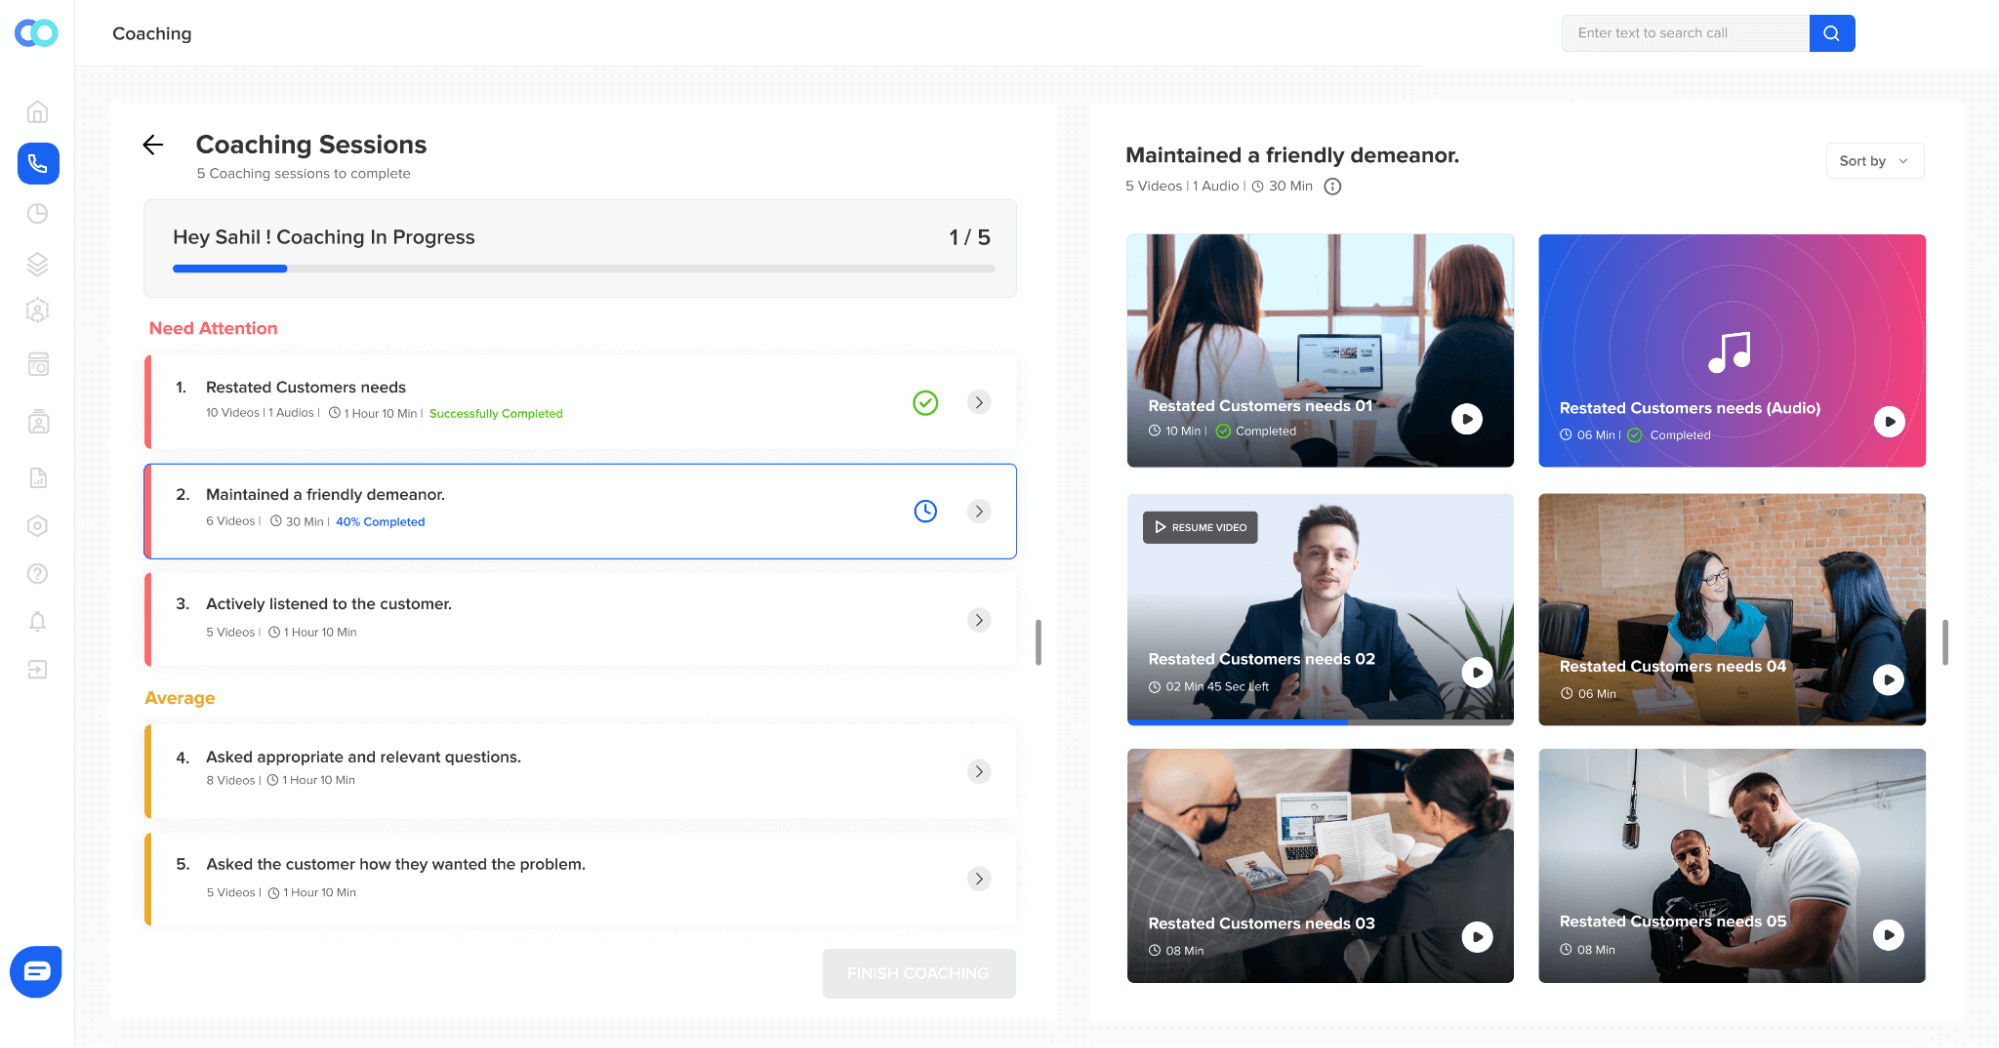The image size is (1999, 1048).
Task: Open the call history clock icon
Action: tap(37, 213)
